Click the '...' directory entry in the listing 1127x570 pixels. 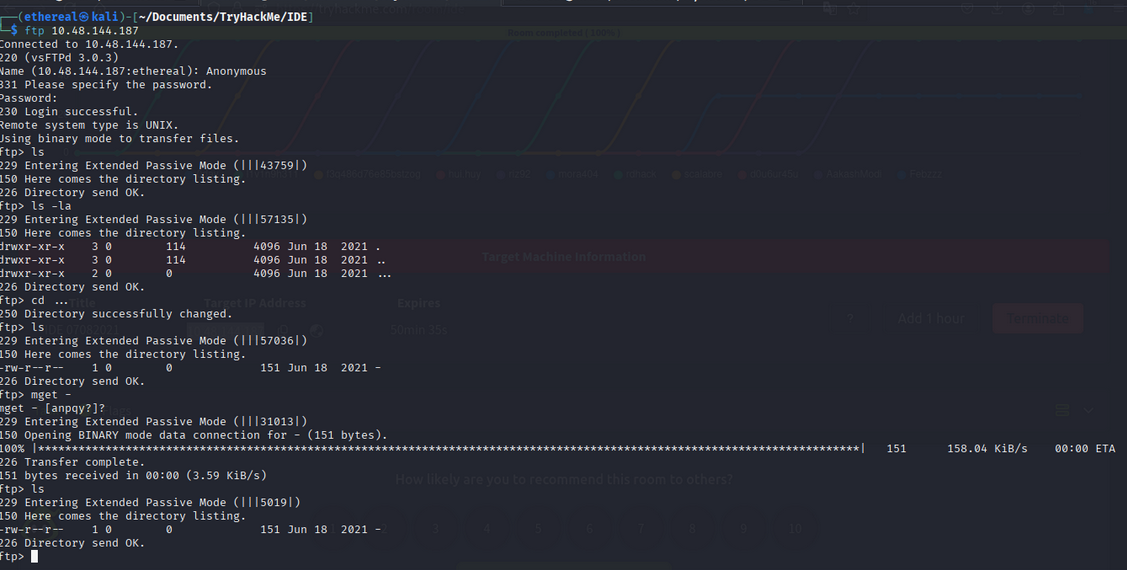(x=384, y=273)
